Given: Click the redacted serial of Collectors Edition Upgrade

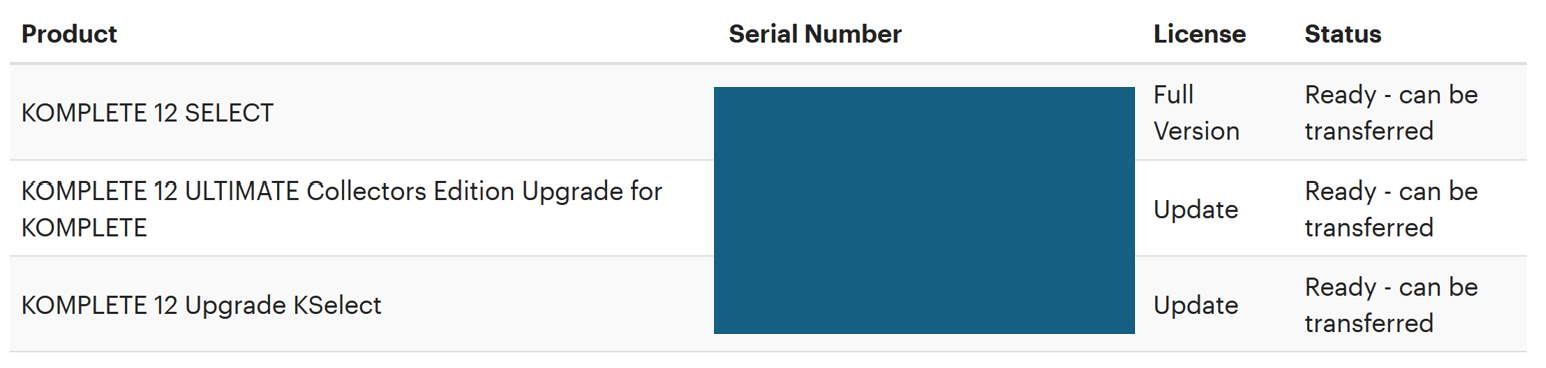Looking at the screenshot, I should pyautogui.click(x=924, y=208).
